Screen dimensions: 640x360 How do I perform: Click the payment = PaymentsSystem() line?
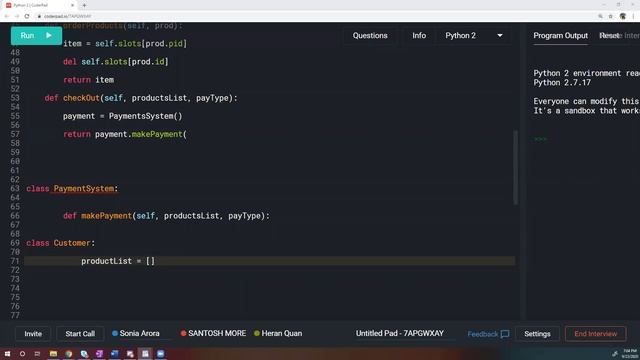coord(122,116)
